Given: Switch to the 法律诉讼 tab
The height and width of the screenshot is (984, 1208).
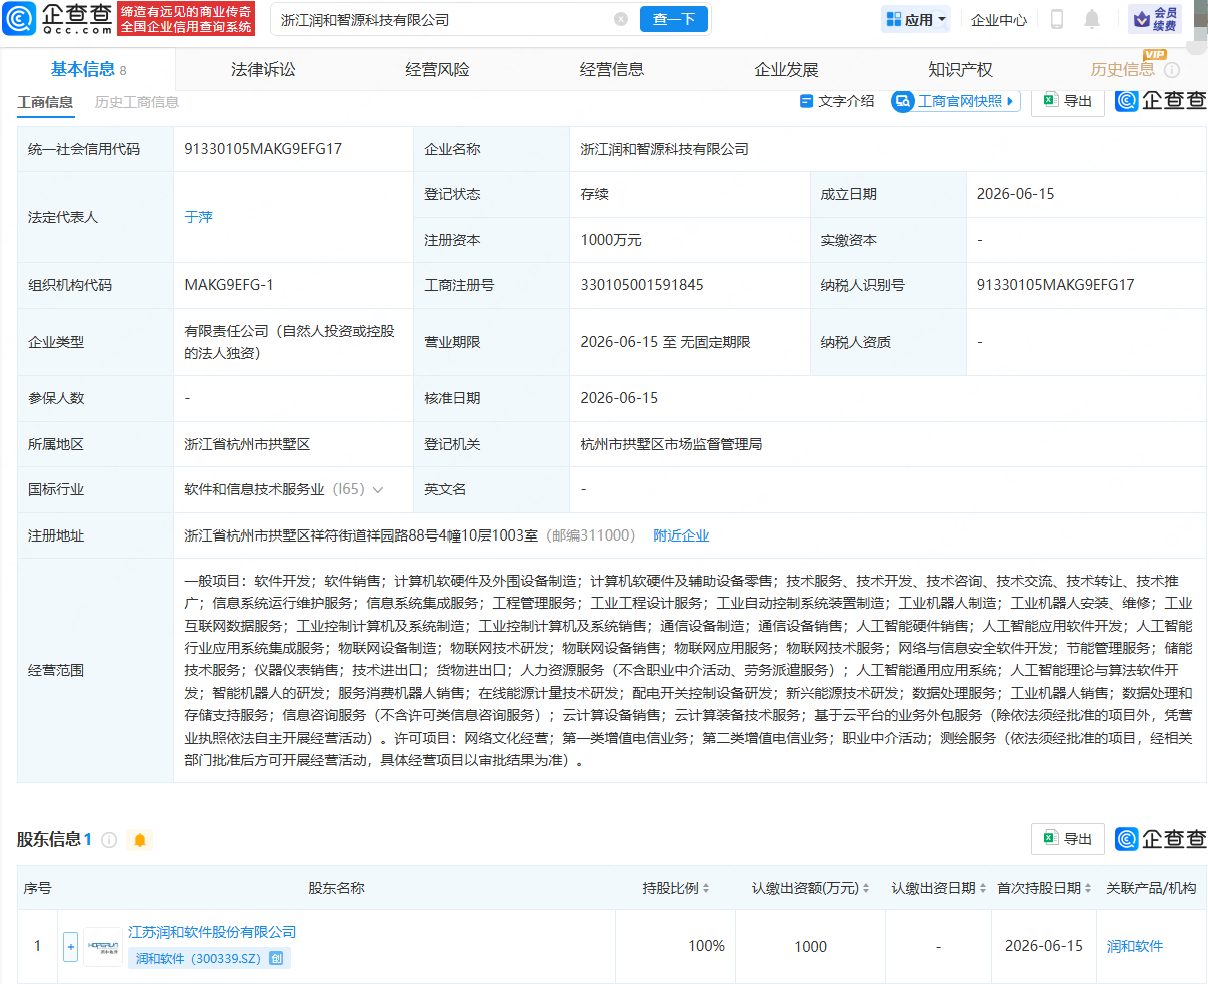Looking at the screenshot, I should point(263,69).
